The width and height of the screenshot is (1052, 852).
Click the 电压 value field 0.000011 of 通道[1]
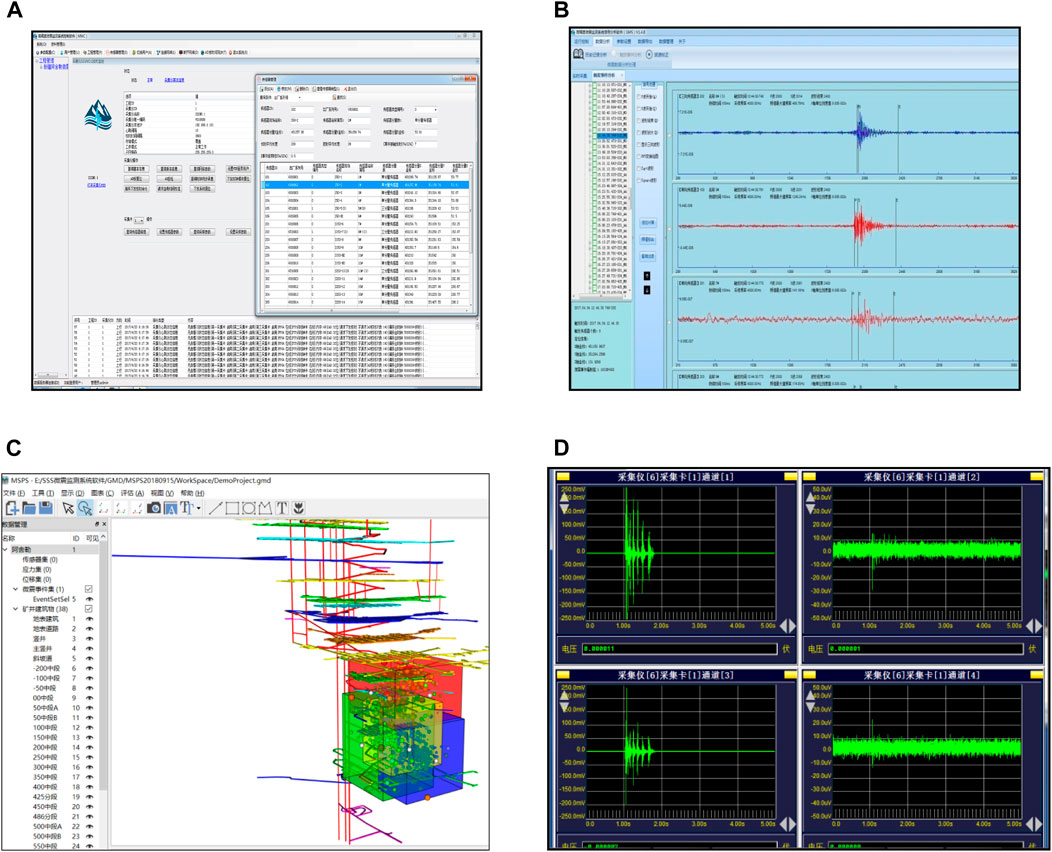(x=680, y=649)
